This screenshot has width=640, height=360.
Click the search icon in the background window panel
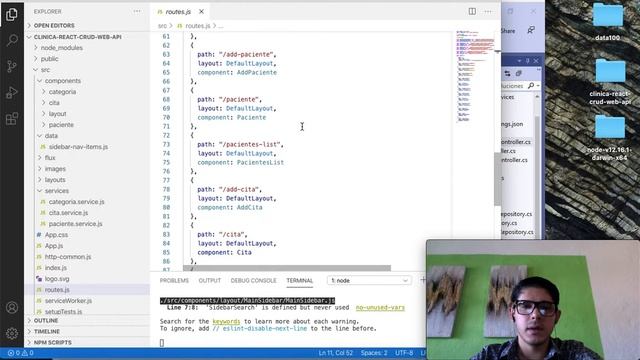pyautogui.click(x=531, y=86)
